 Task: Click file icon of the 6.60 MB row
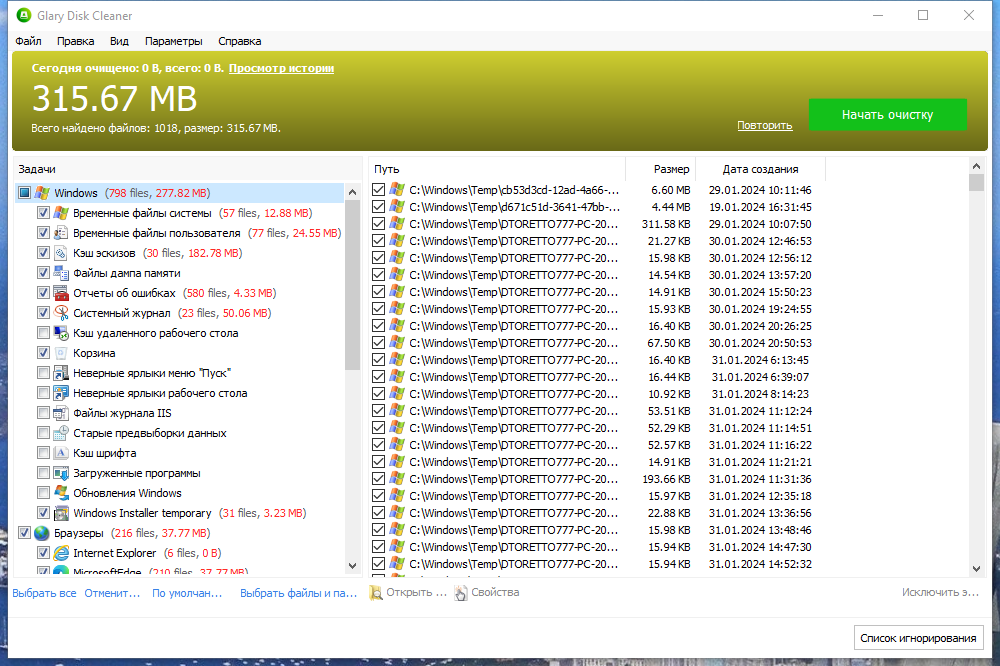[x=397, y=189]
